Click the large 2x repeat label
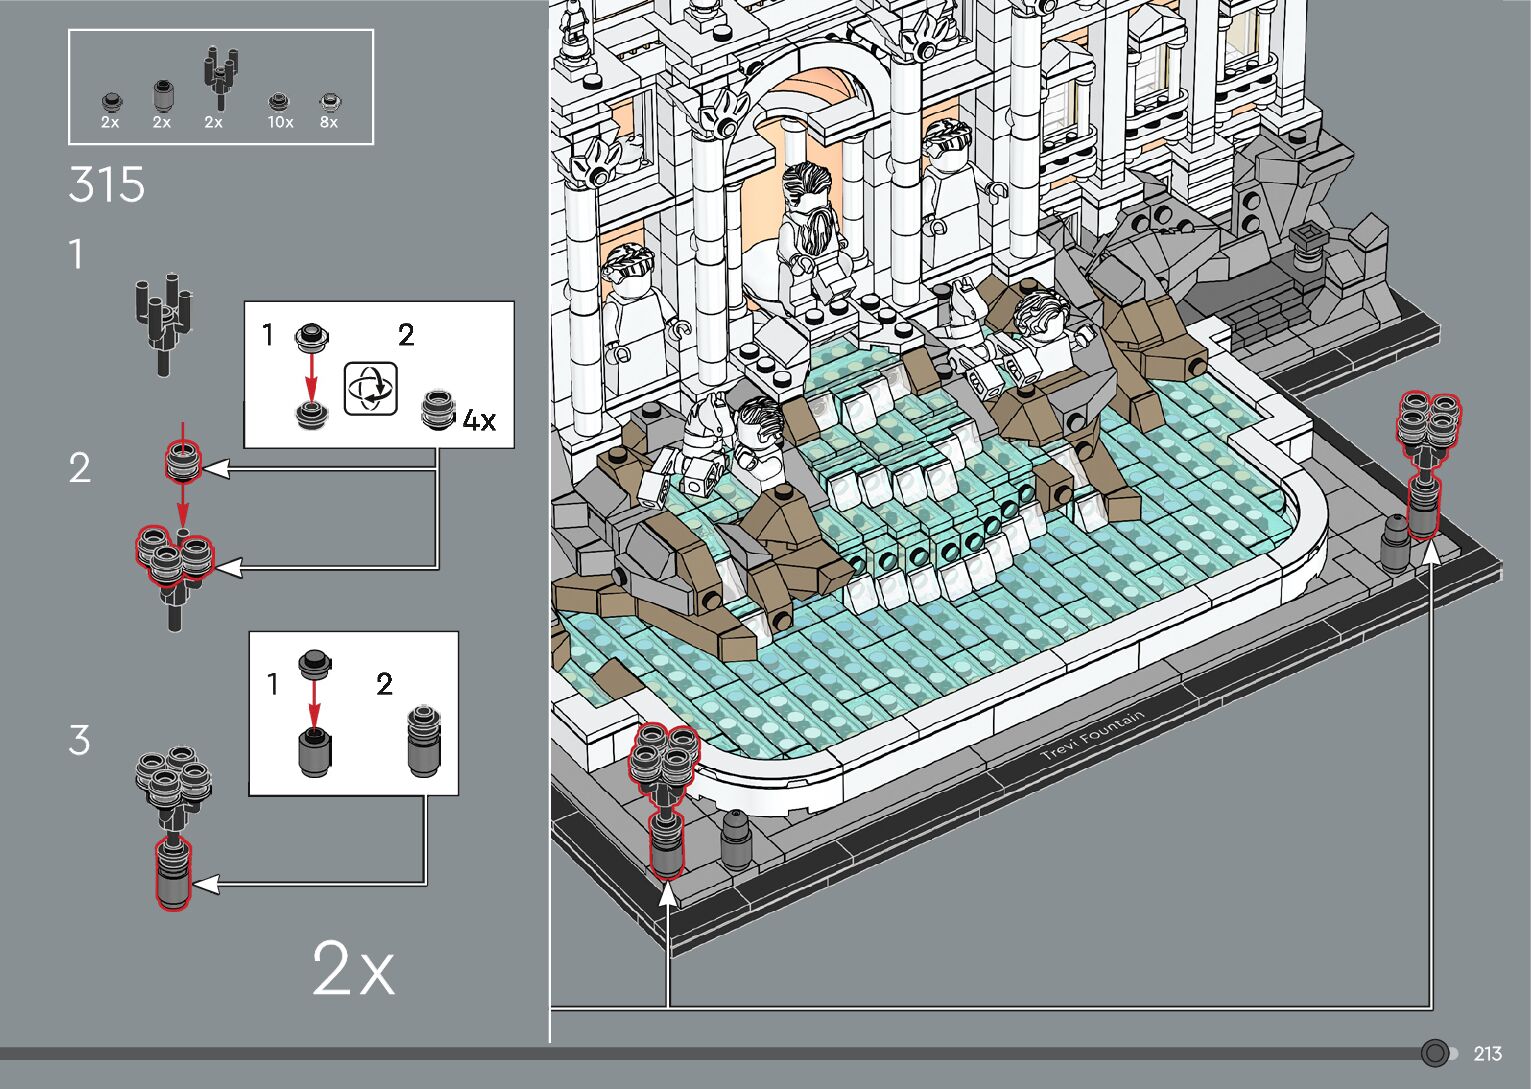This screenshot has height=1089, width=1531. coord(353,968)
